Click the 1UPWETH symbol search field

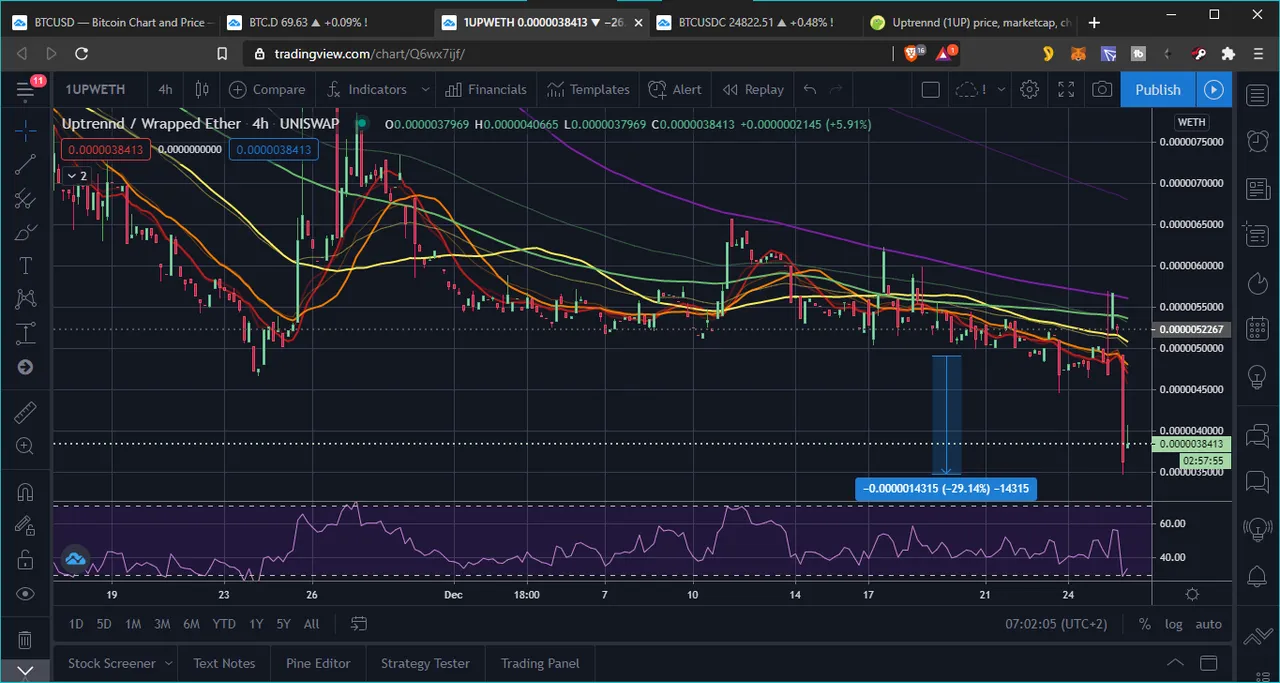point(95,90)
